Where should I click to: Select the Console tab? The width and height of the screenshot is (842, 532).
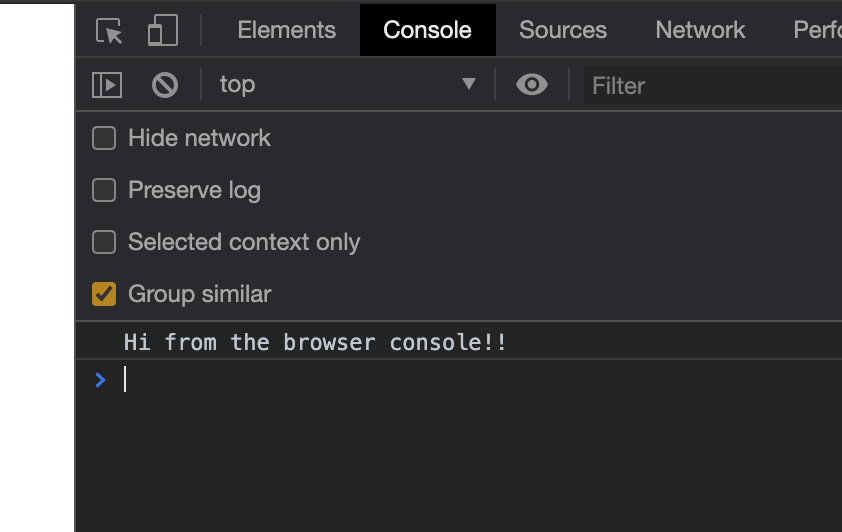point(427,30)
